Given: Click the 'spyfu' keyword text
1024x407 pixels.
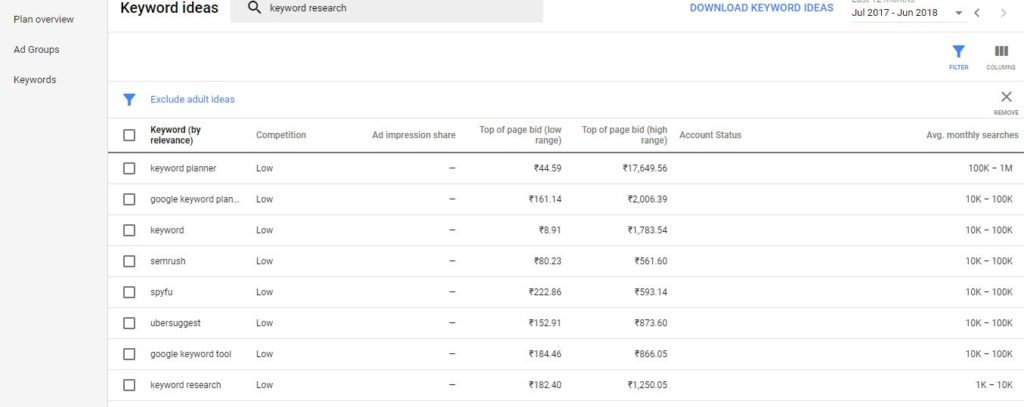Looking at the screenshot, I should pos(161,292).
